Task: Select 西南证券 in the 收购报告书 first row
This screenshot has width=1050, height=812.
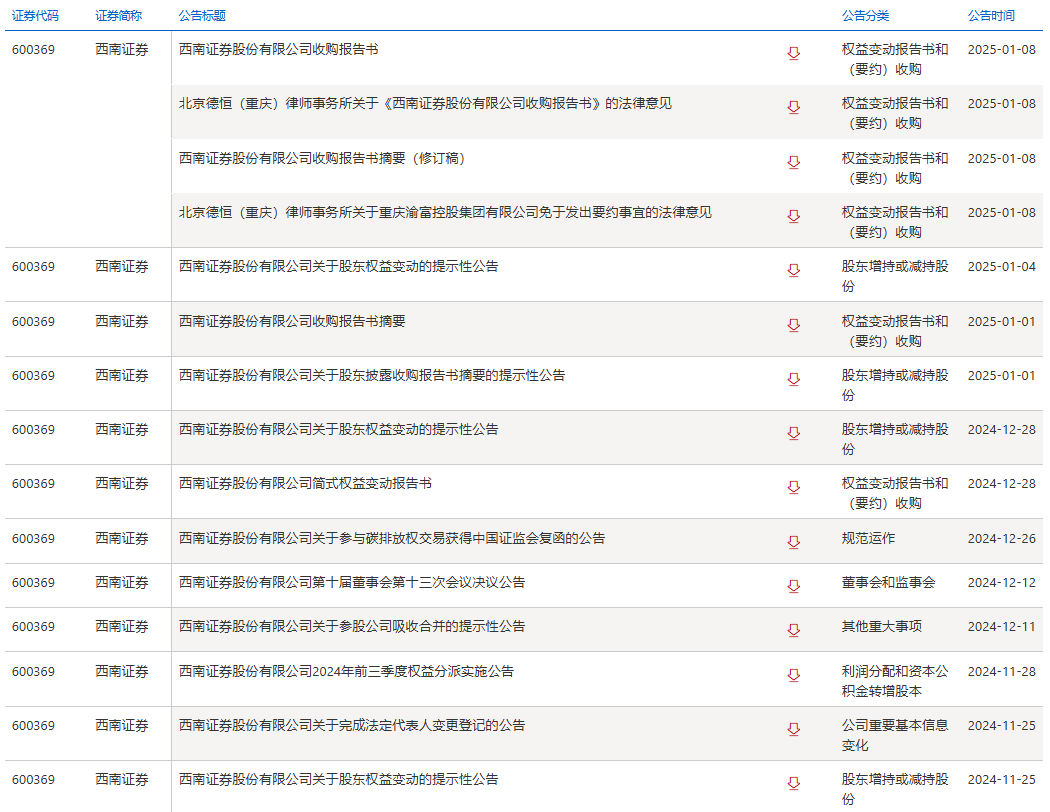Action: [122, 50]
